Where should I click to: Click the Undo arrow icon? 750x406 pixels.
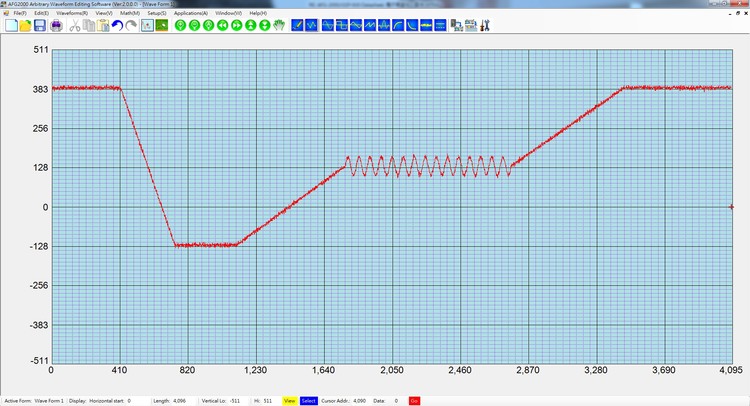point(117,25)
